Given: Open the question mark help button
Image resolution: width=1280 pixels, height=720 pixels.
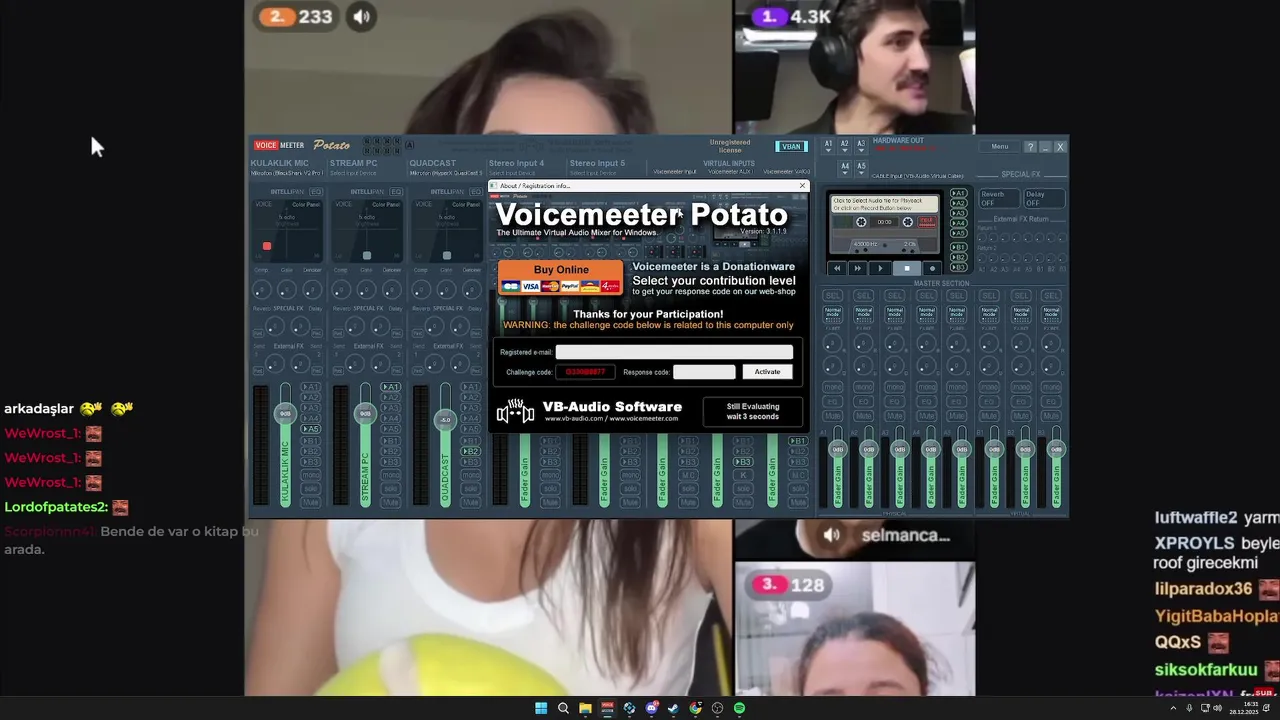Looking at the screenshot, I should tap(1030, 147).
